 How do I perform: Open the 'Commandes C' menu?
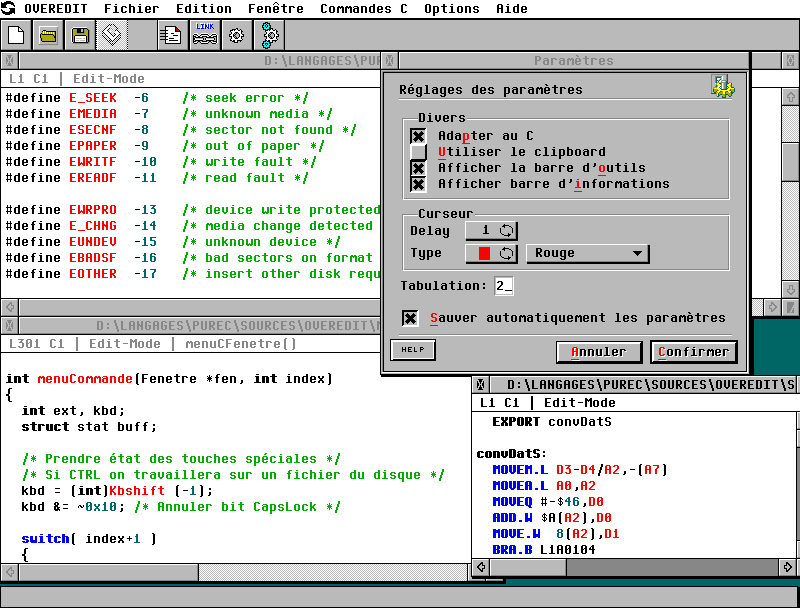[363, 9]
